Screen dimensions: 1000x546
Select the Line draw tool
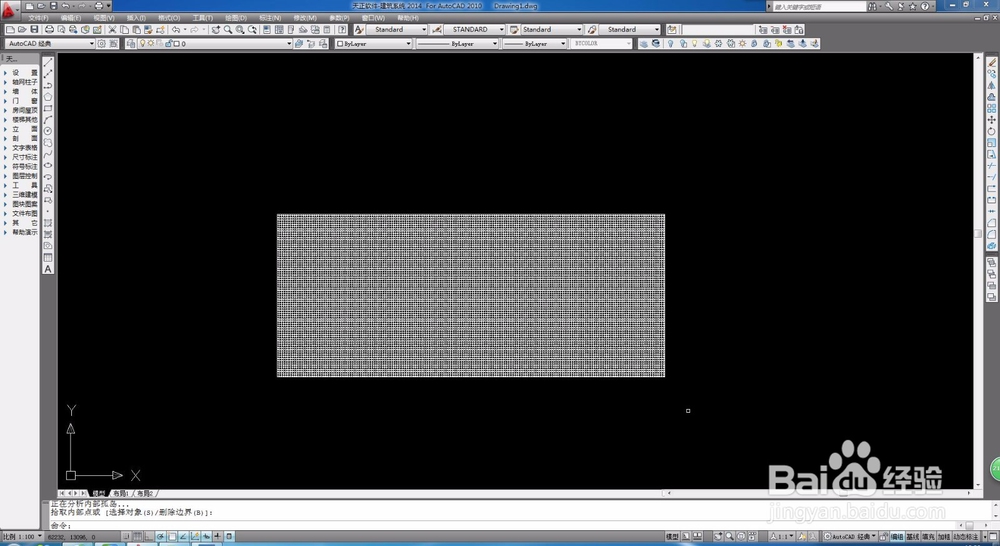click(x=48, y=62)
